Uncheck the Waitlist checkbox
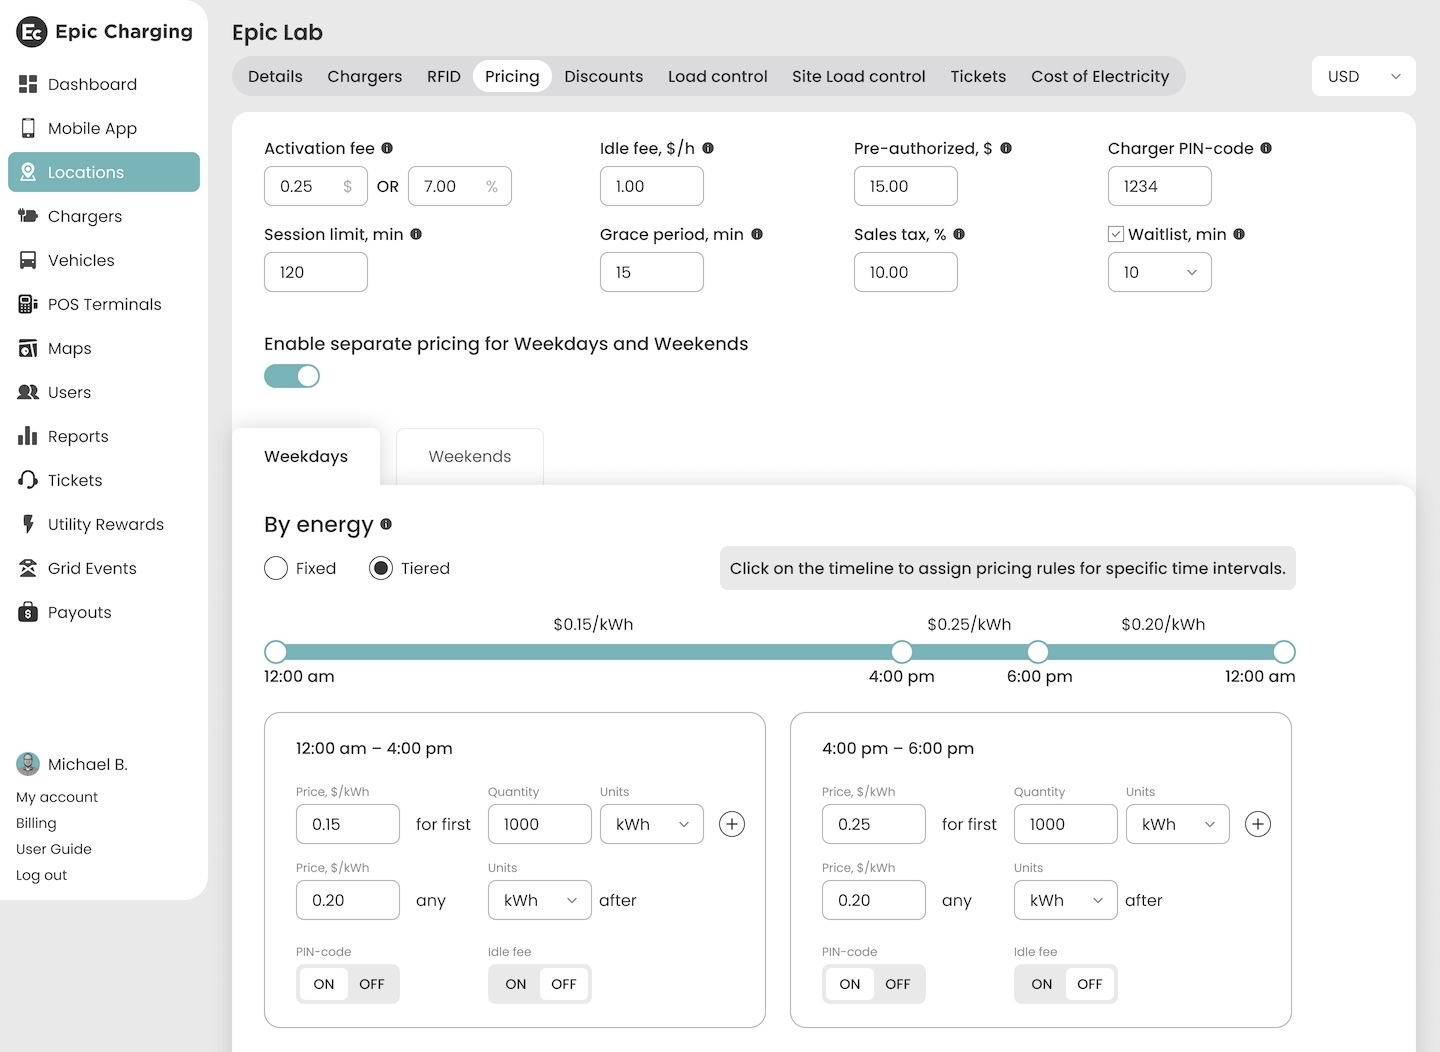 tap(1116, 234)
